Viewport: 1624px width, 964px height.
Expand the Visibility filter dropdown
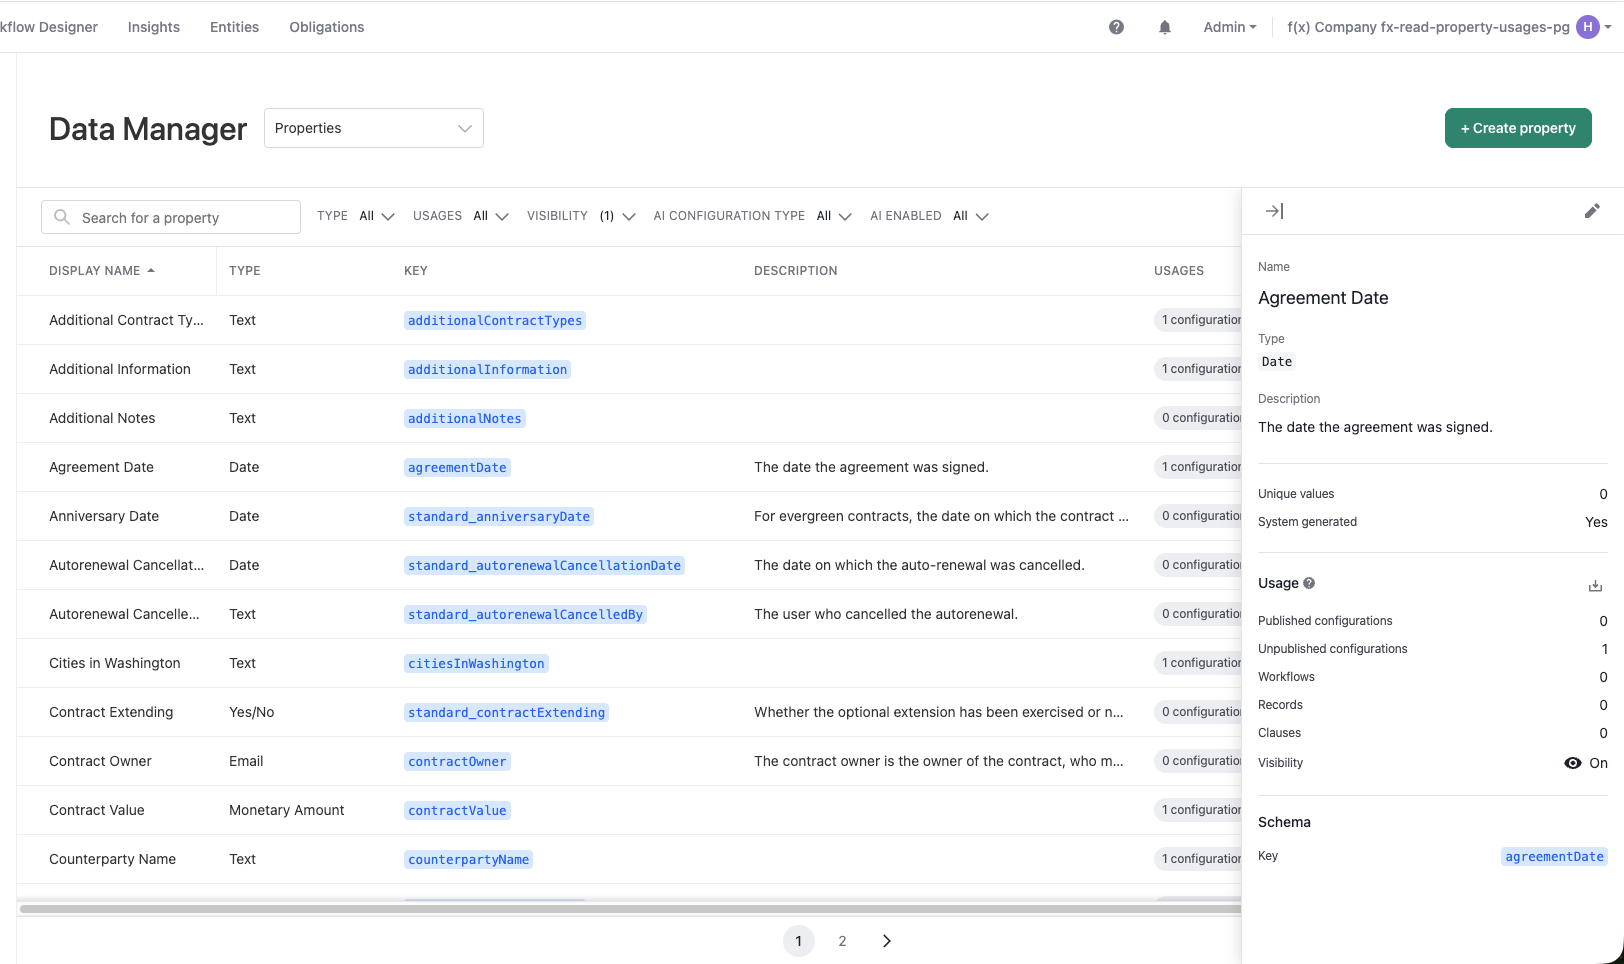pyautogui.click(x=581, y=216)
